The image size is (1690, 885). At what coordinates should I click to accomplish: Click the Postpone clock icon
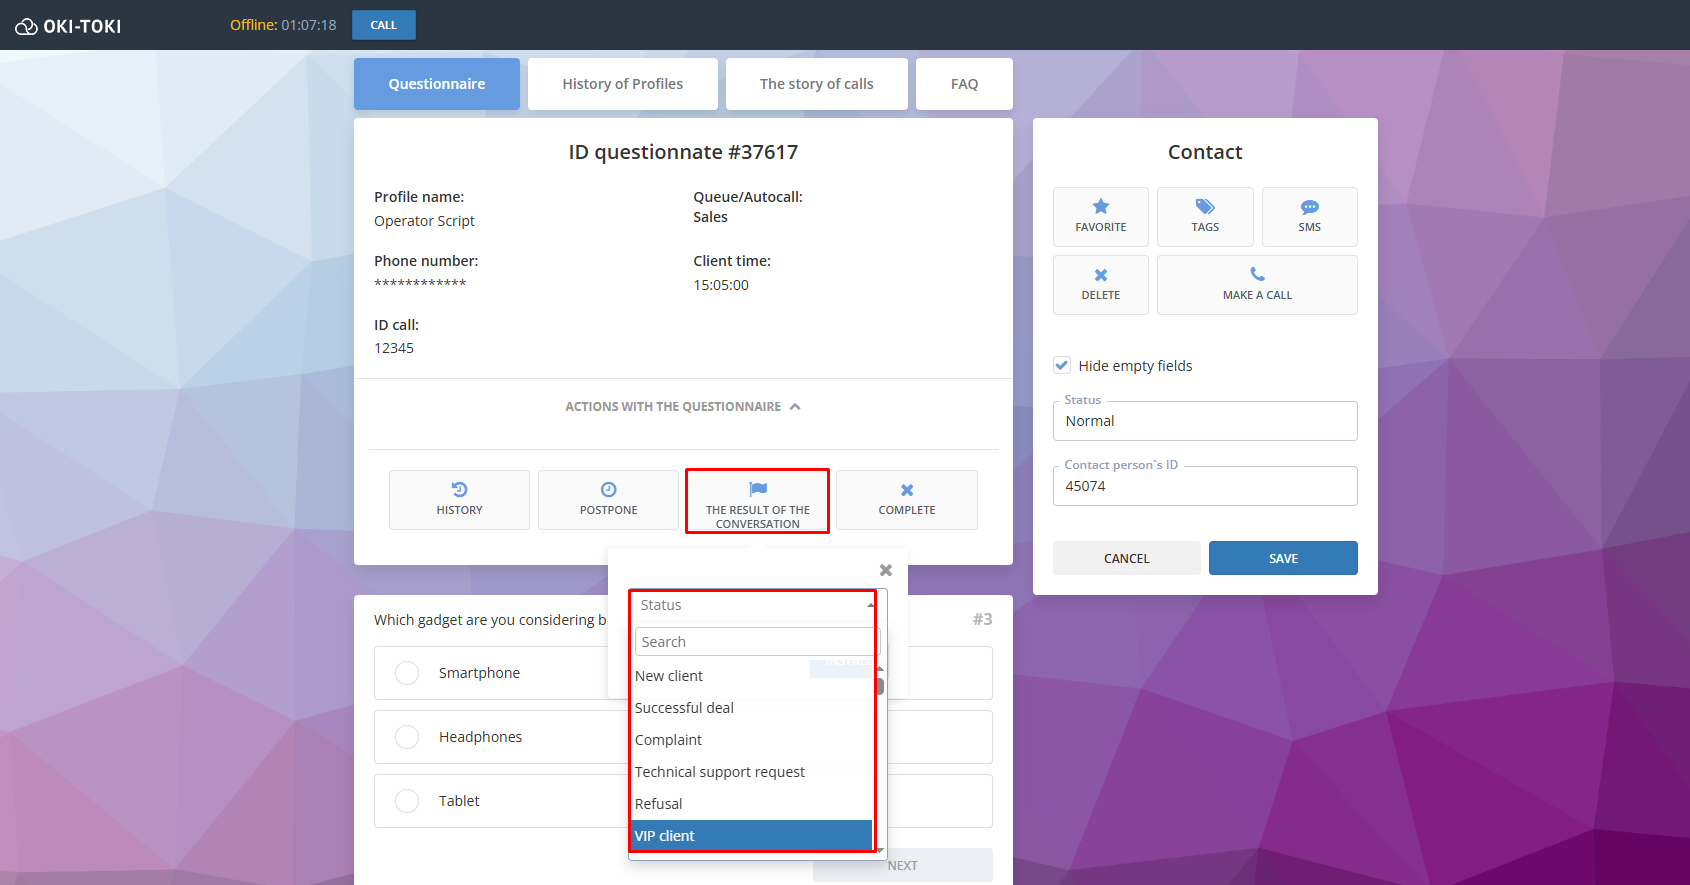pos(608,490)
